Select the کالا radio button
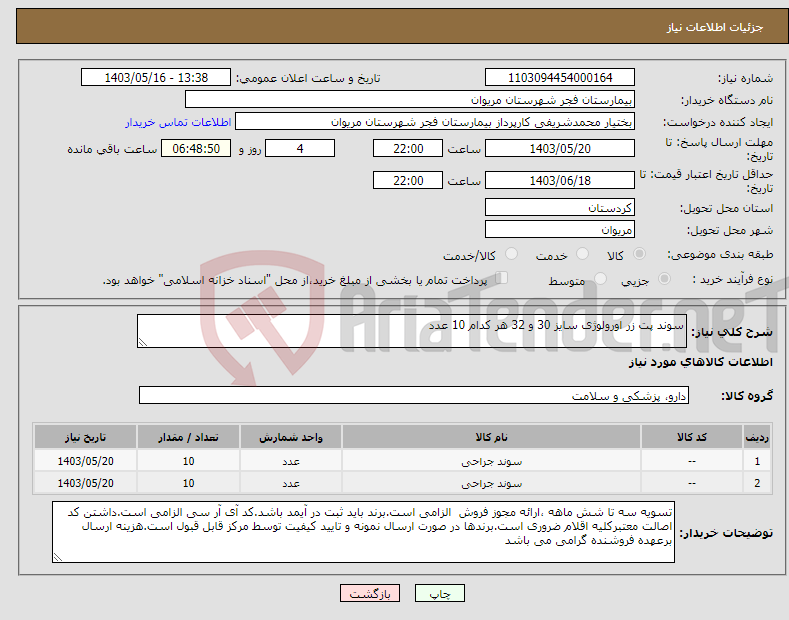This screenshot has width=789, height=620. (x=639, y=254)
